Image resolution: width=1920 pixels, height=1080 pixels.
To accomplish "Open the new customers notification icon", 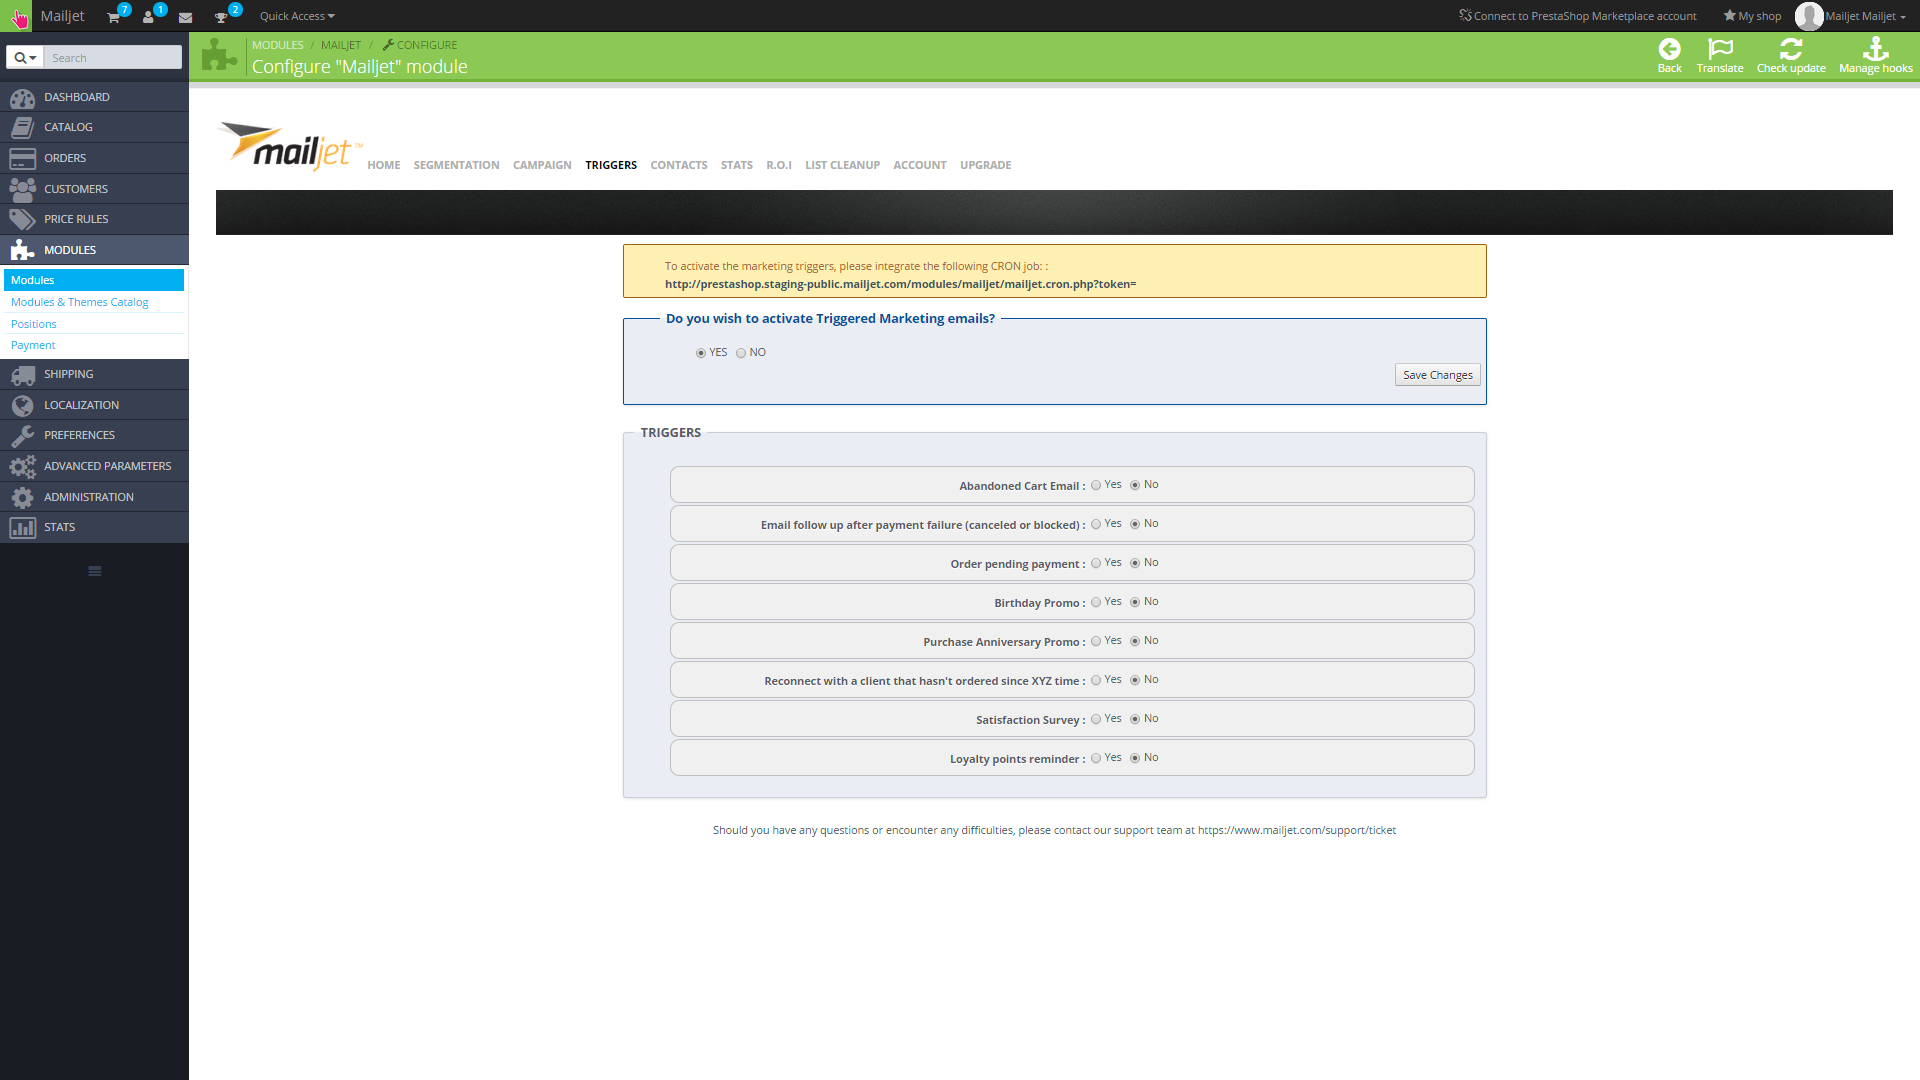I will coord(148,17).
